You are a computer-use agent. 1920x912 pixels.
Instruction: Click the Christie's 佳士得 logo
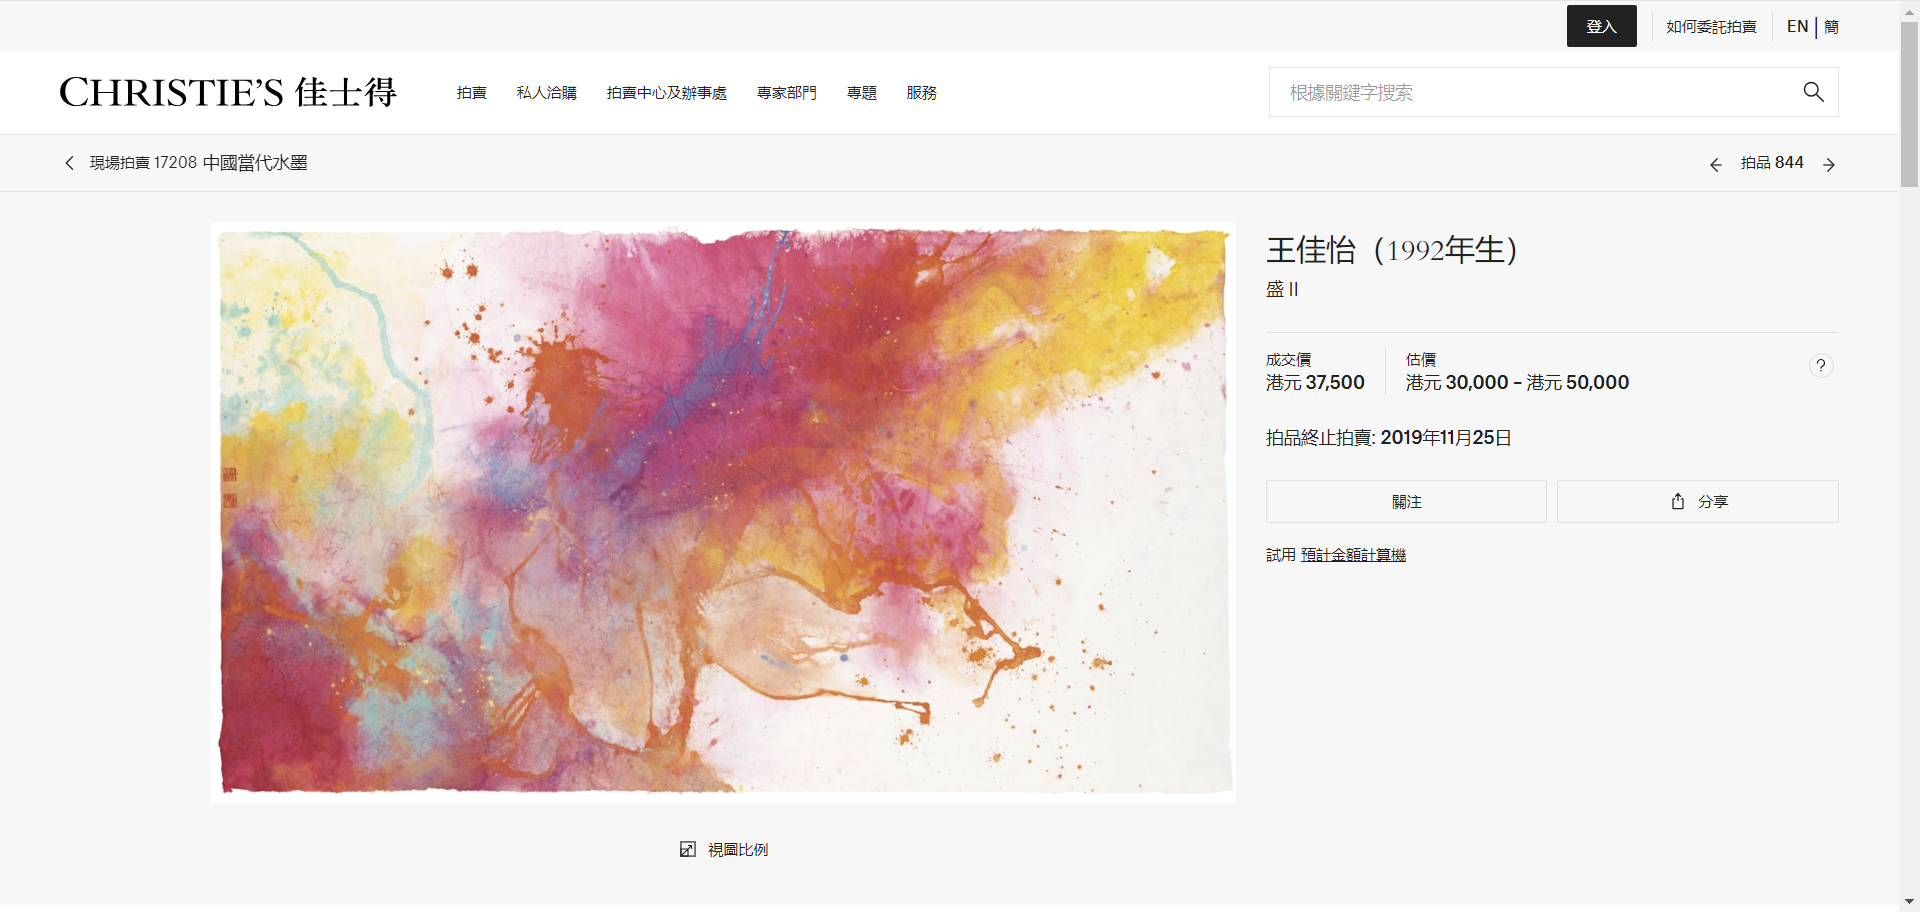tap(228, 92)
